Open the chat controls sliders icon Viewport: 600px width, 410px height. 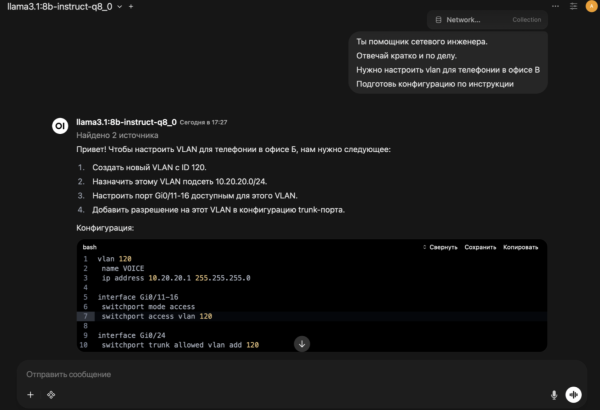573,6
